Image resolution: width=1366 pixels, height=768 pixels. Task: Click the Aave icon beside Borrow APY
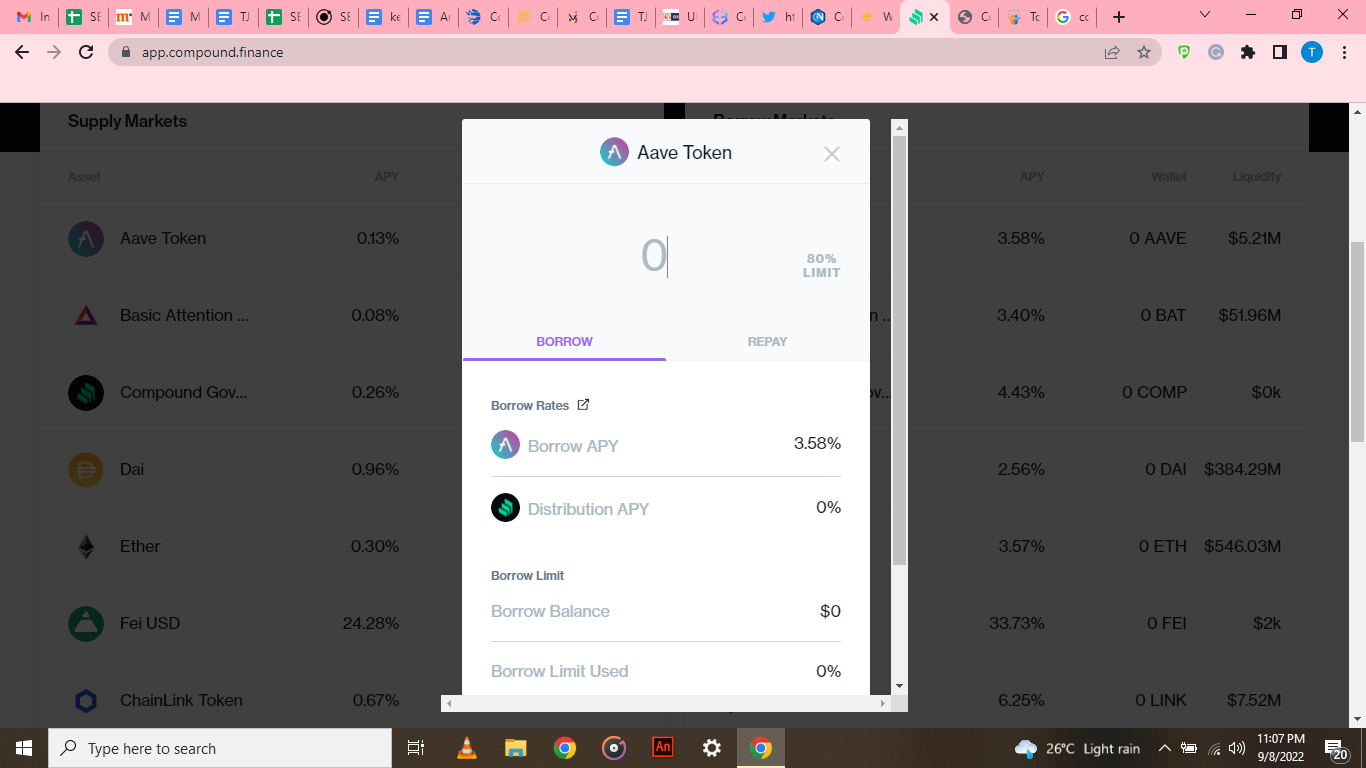(x=505, y=445)
